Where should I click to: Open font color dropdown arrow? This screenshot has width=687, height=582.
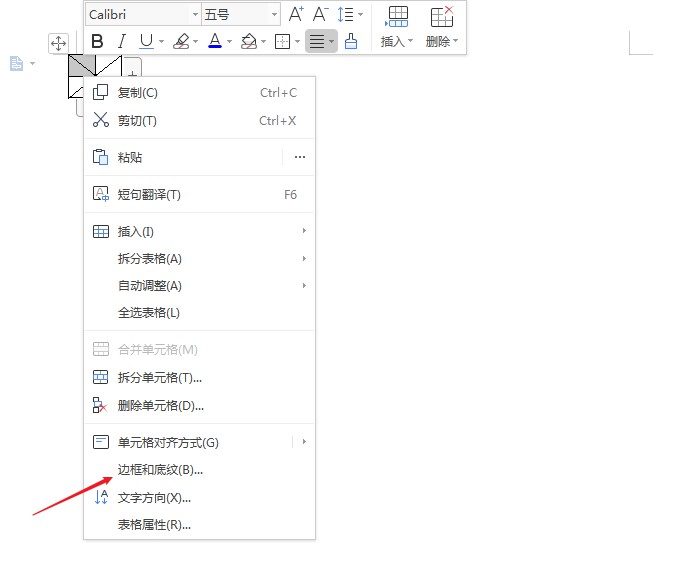229,42
